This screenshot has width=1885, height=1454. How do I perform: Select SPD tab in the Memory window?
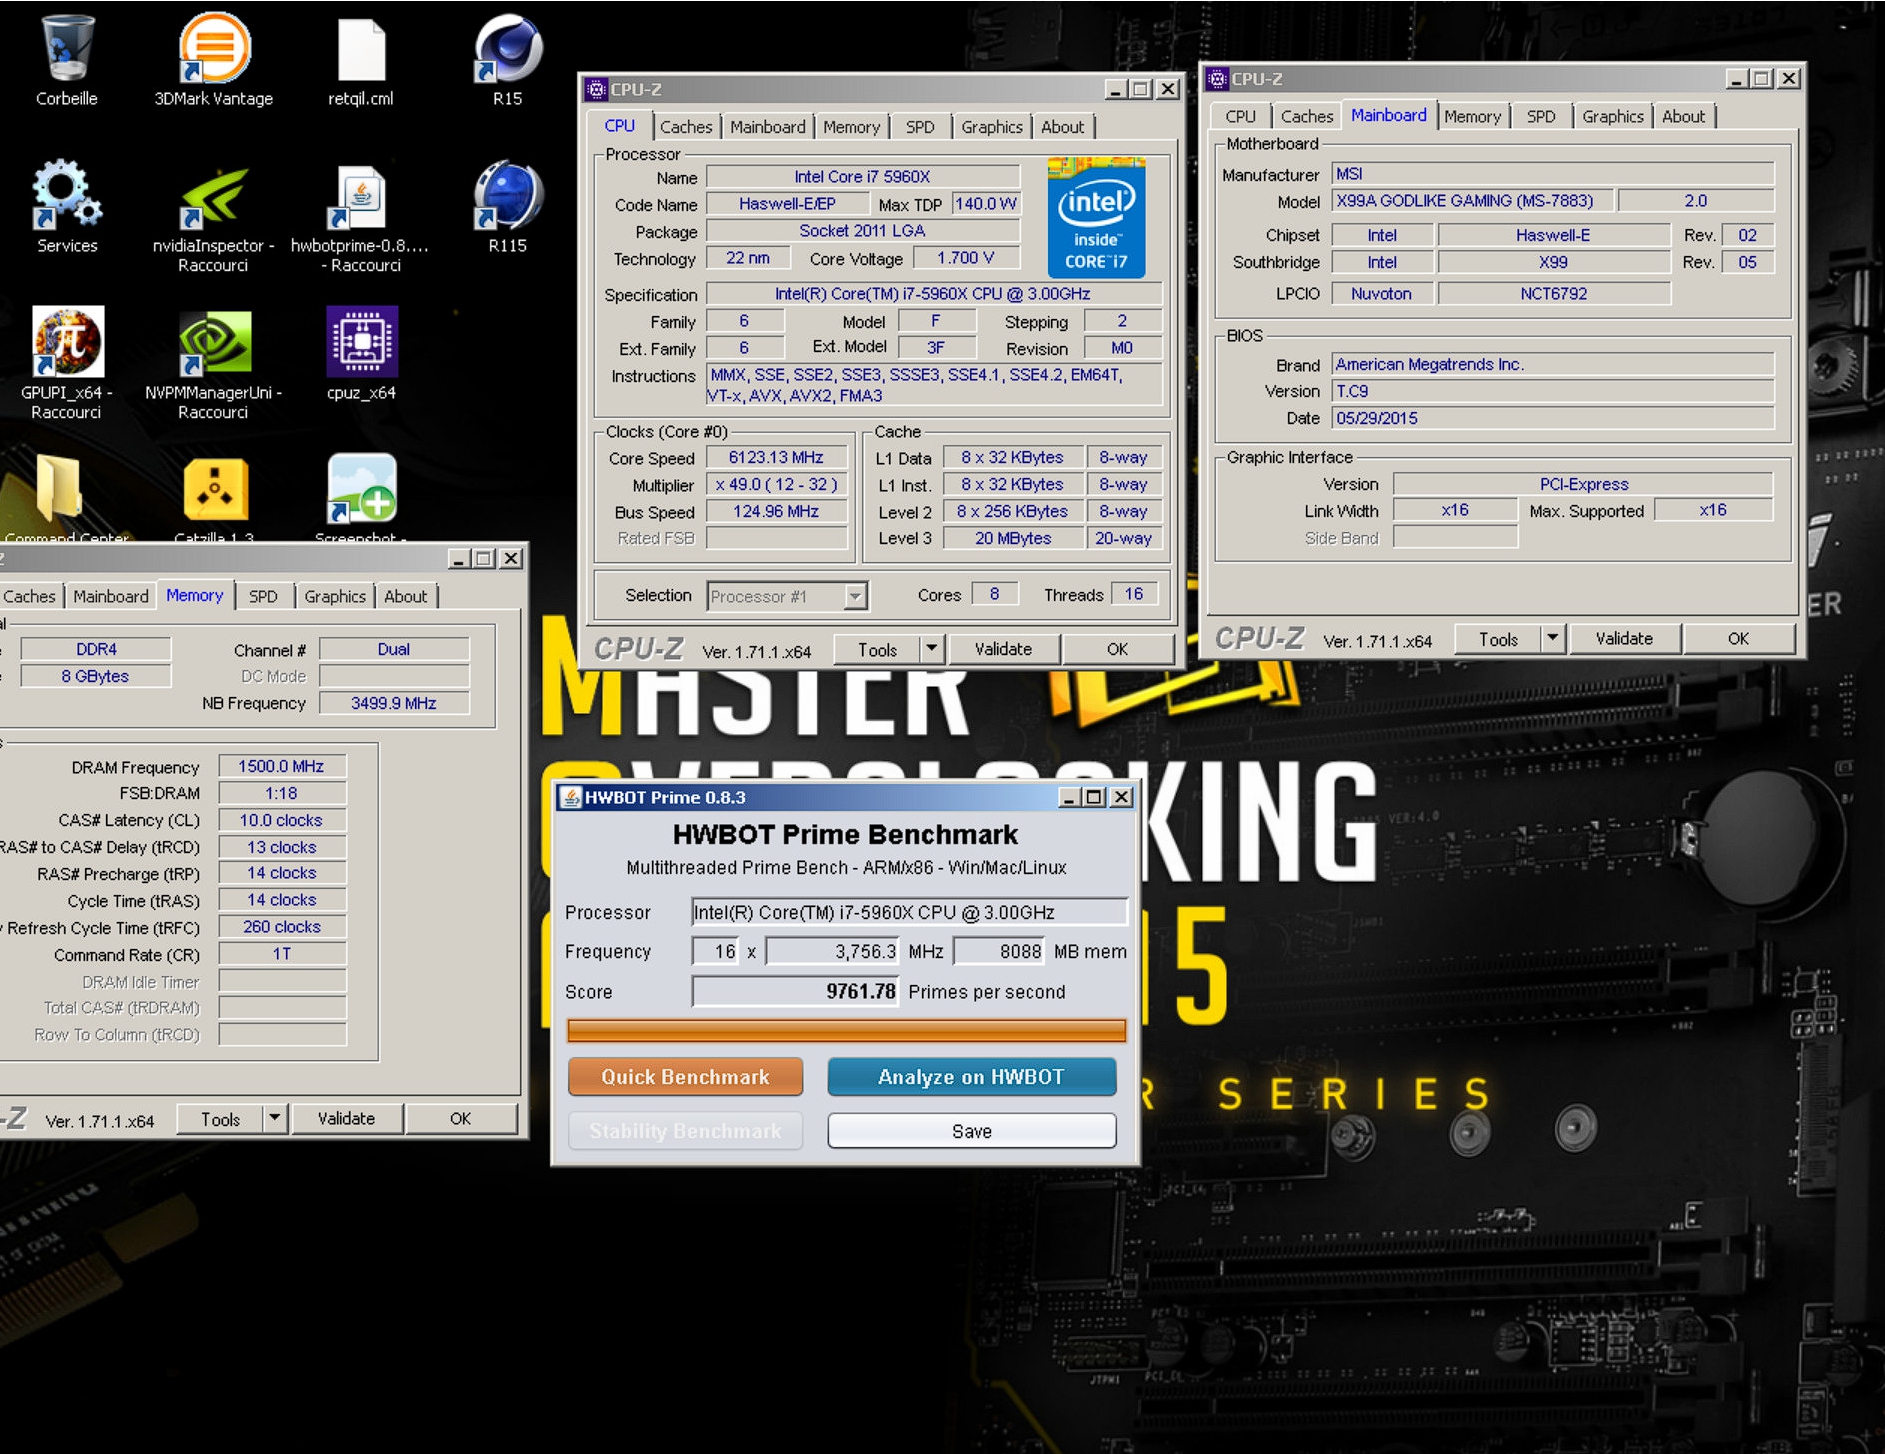[263, 597]
